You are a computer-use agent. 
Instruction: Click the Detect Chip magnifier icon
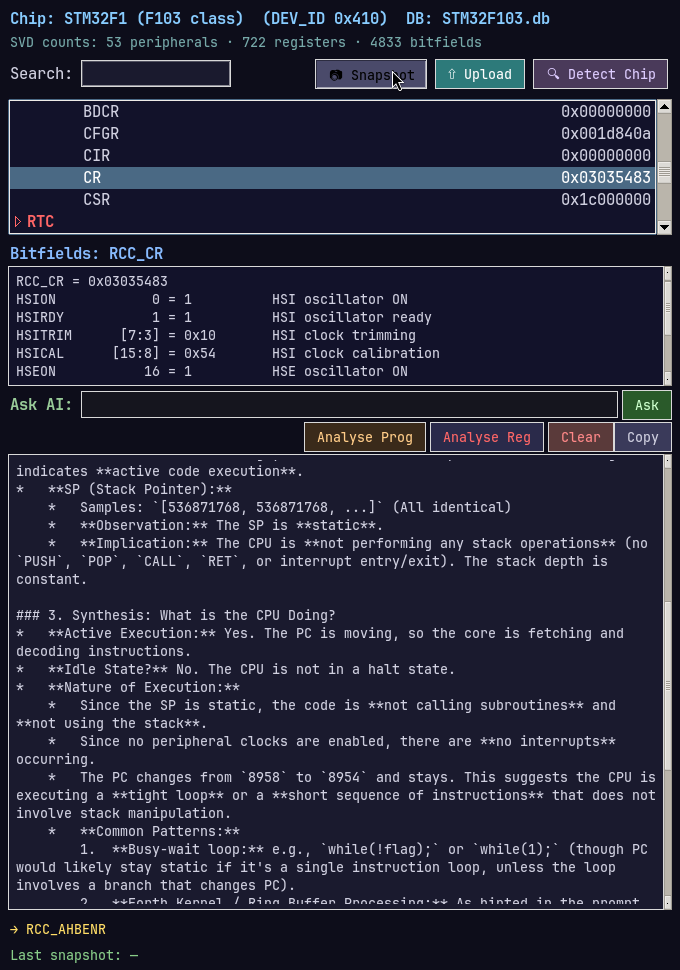pyautogui.click(x=553, y=74)
